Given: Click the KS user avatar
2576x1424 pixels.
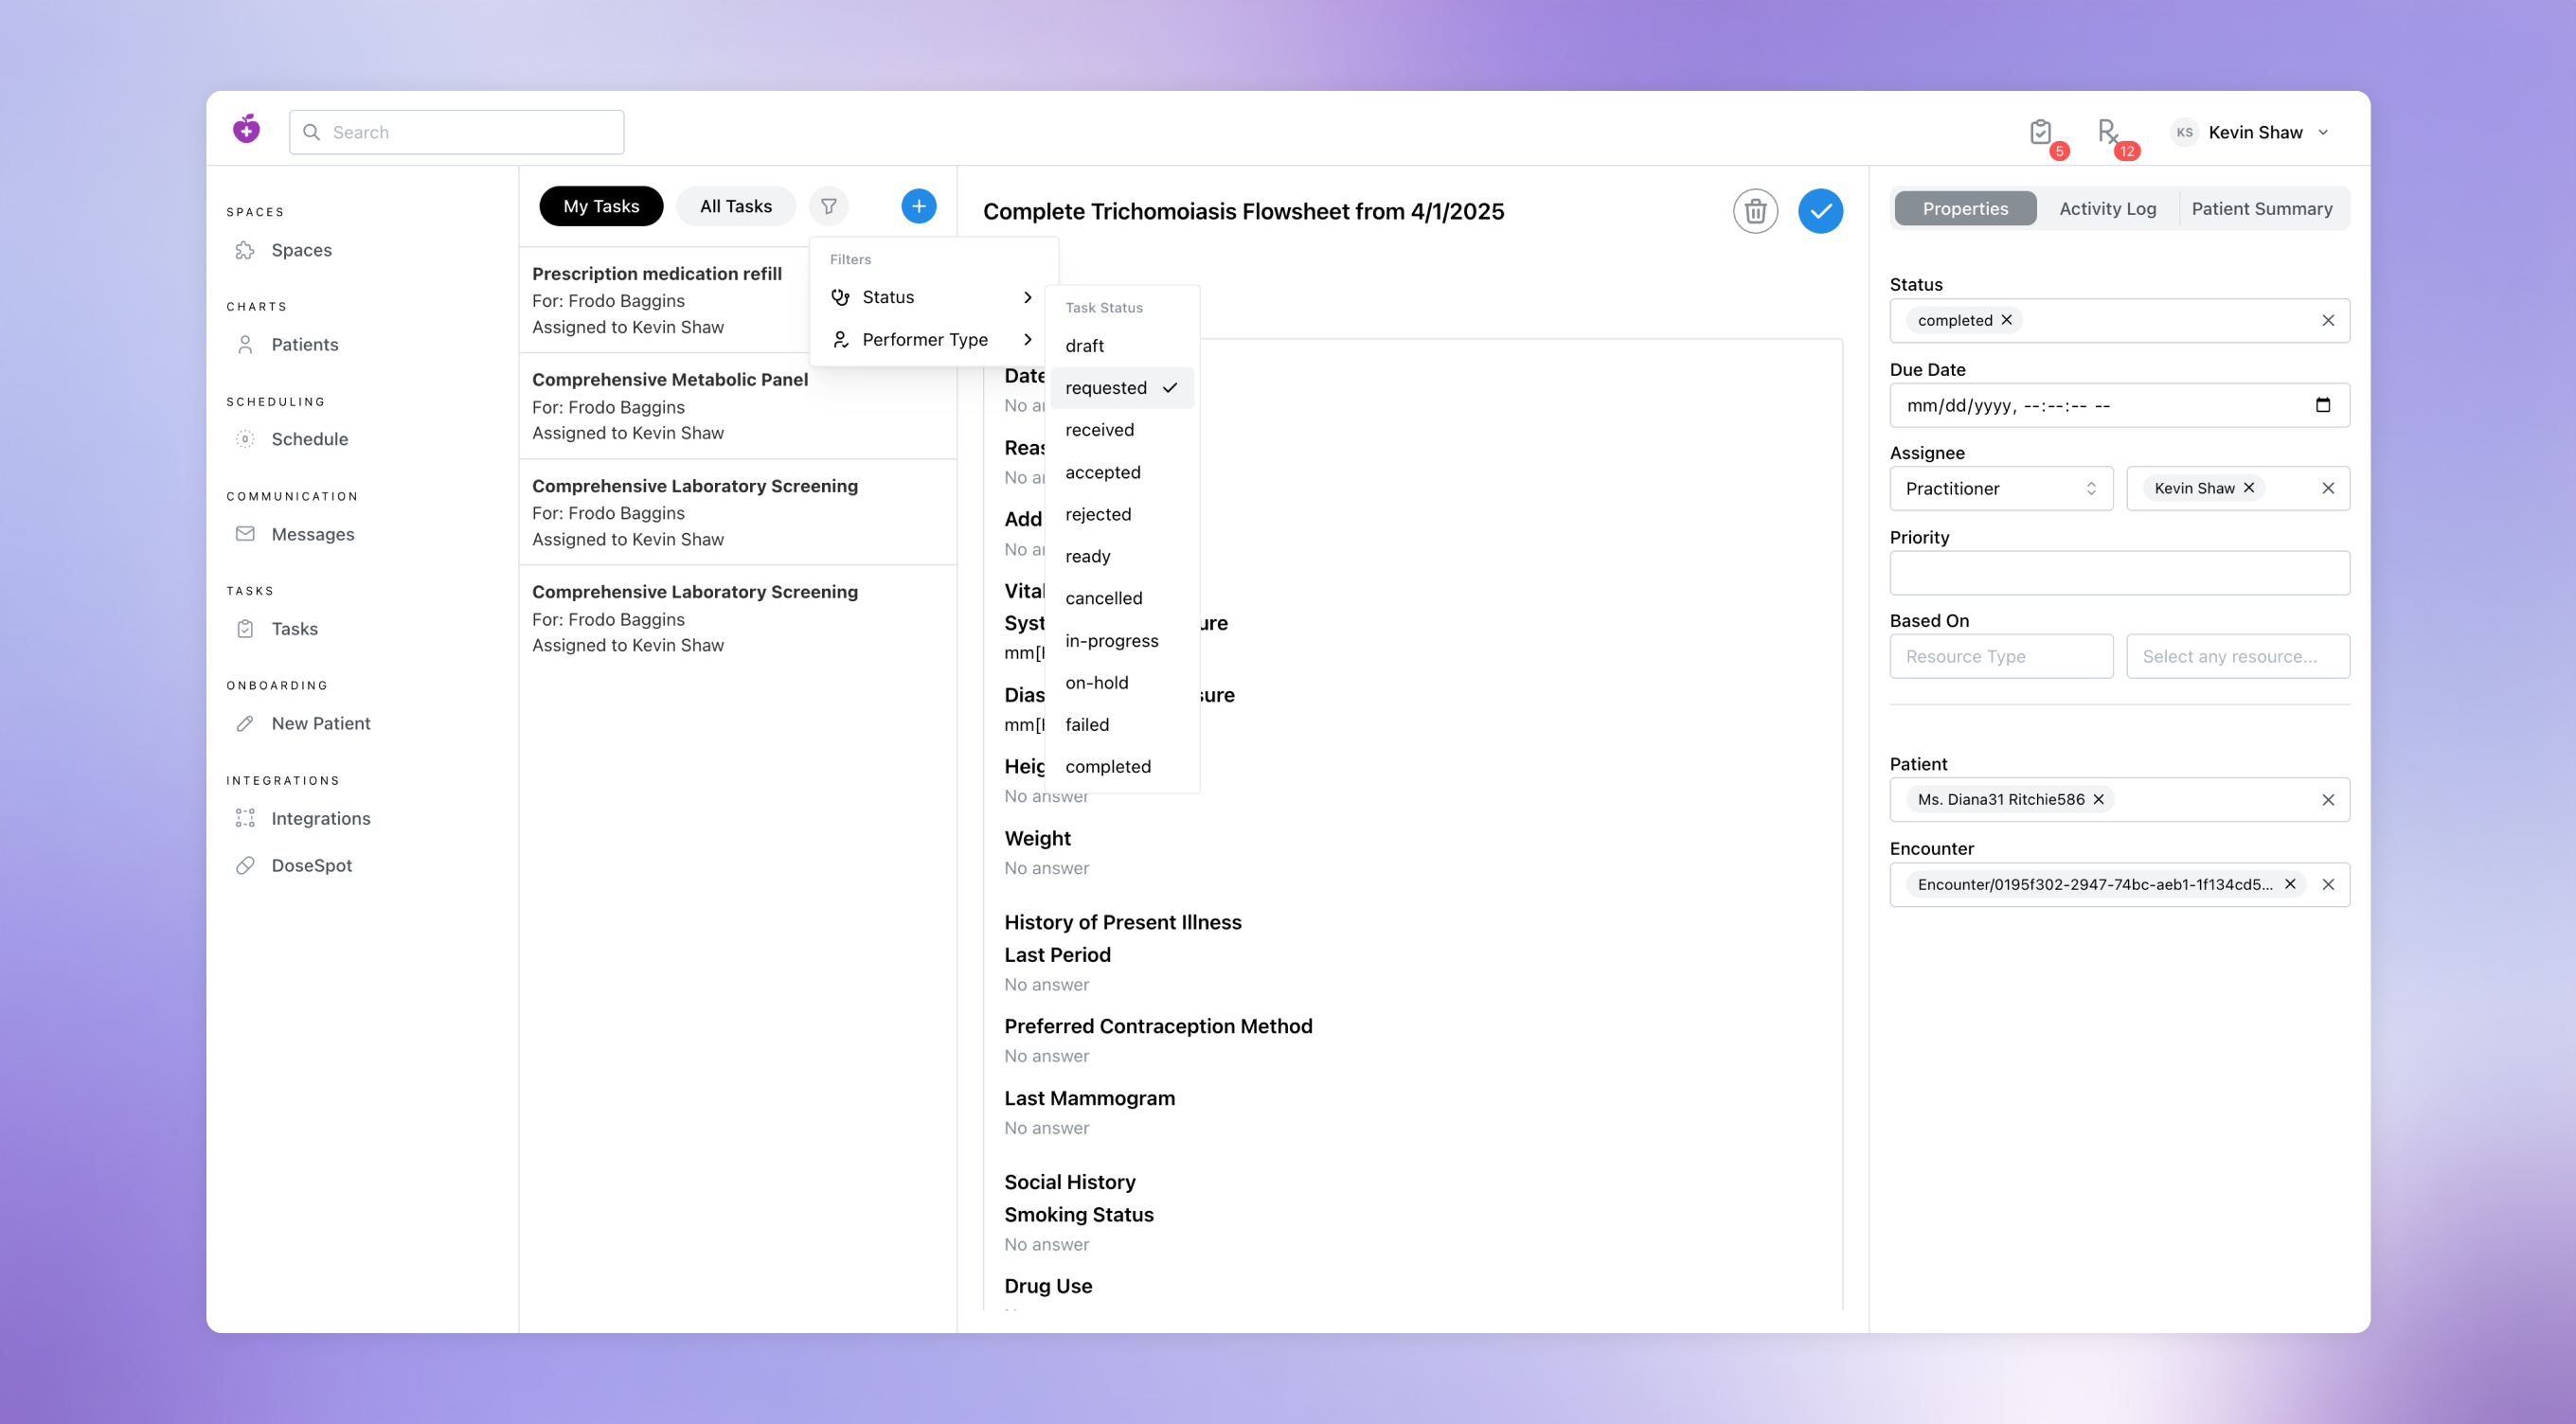Looking at the screenshot, I should click(2184, 132).
